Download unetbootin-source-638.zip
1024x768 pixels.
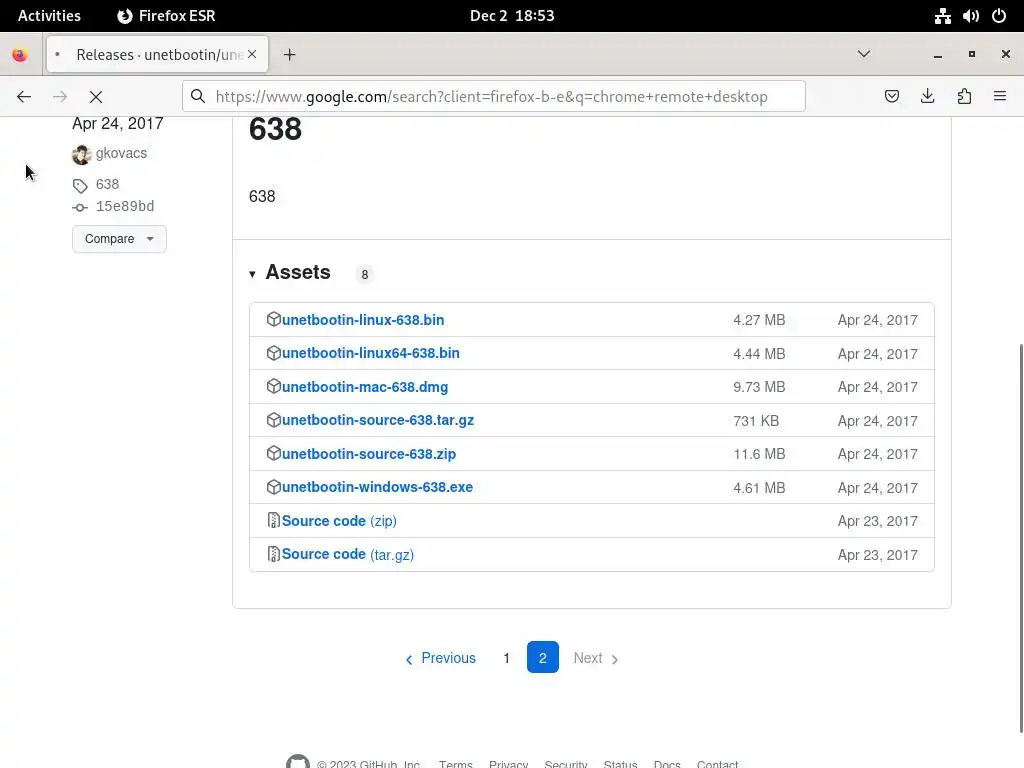[x=368, y=454]
